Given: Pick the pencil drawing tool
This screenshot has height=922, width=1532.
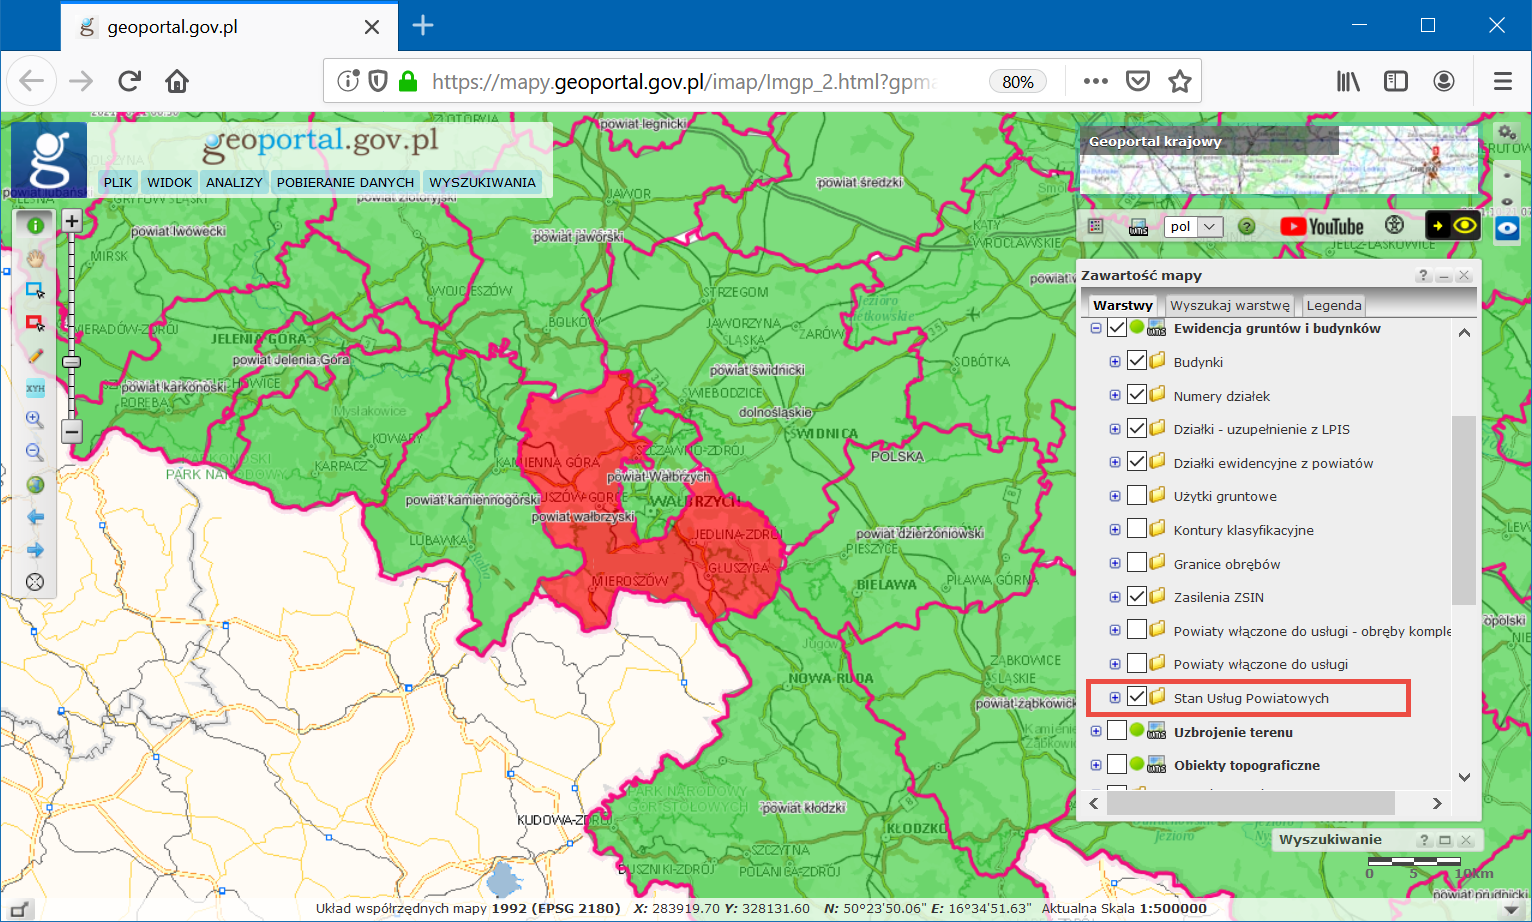Looking at the screenshot, I should 35,356.
